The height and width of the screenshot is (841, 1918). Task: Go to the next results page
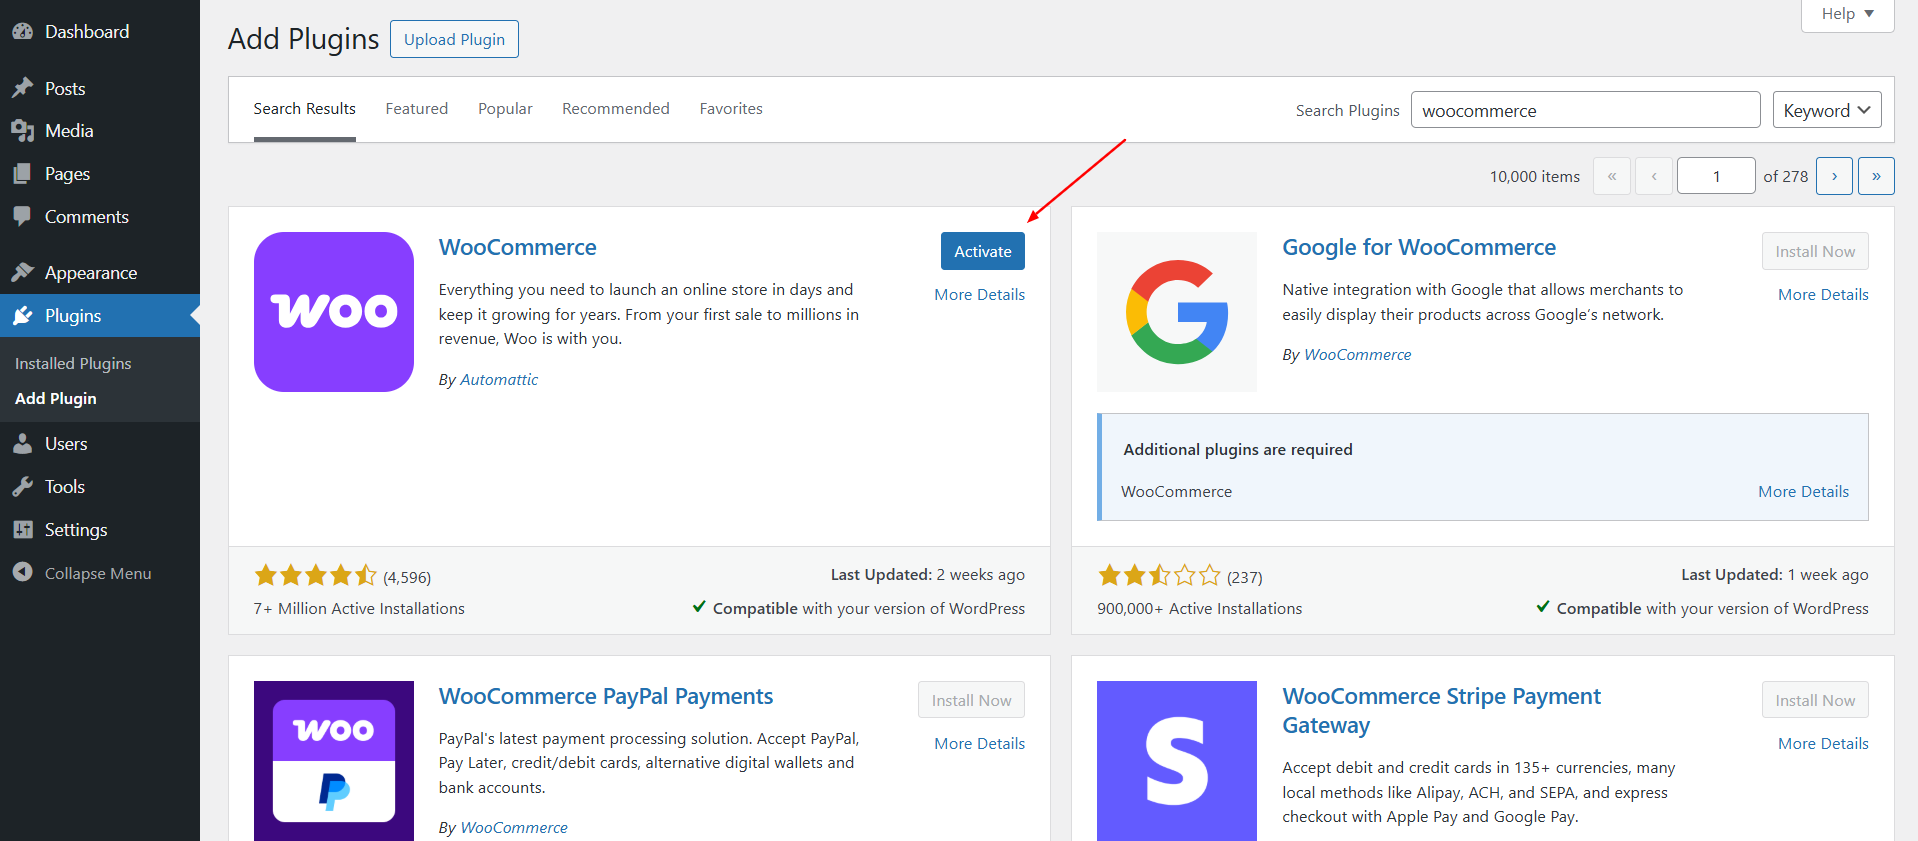tap(1834, 176)
